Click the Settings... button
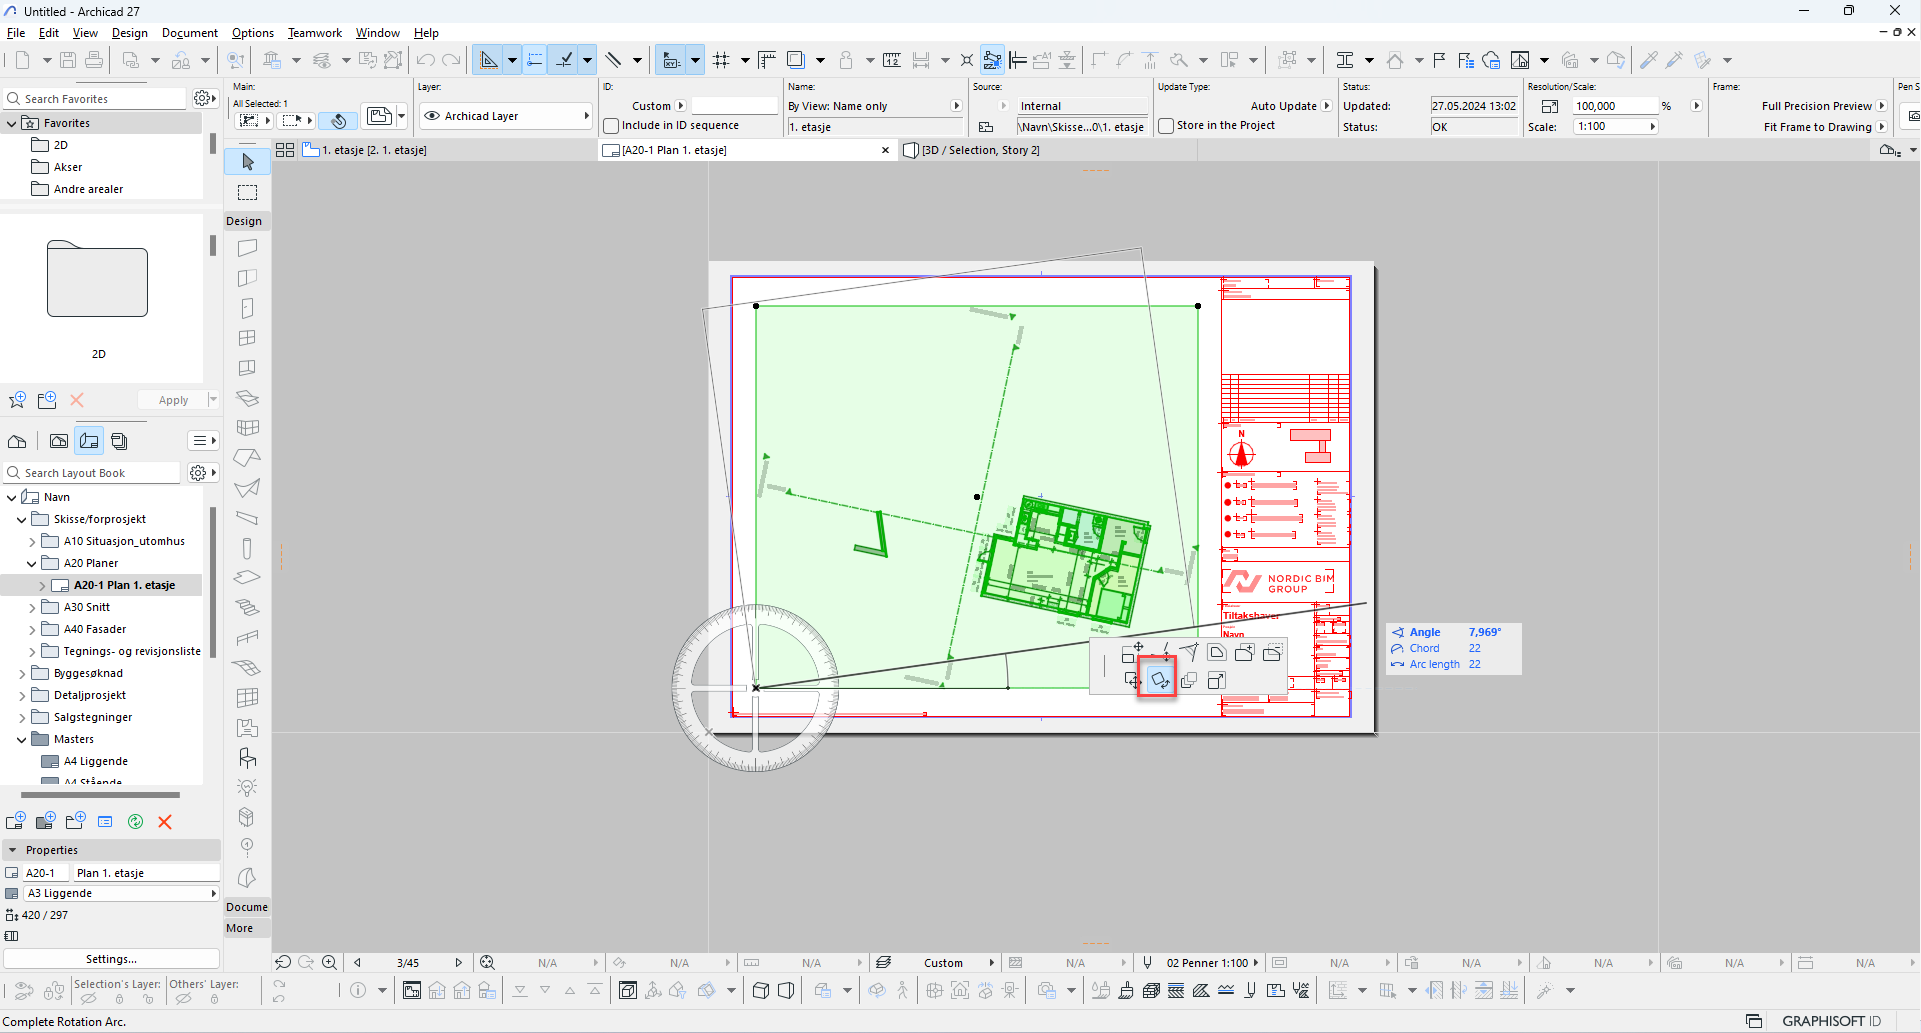Image resolution: width=1921 pixels, height=1033 pixels. coord(111,959)
